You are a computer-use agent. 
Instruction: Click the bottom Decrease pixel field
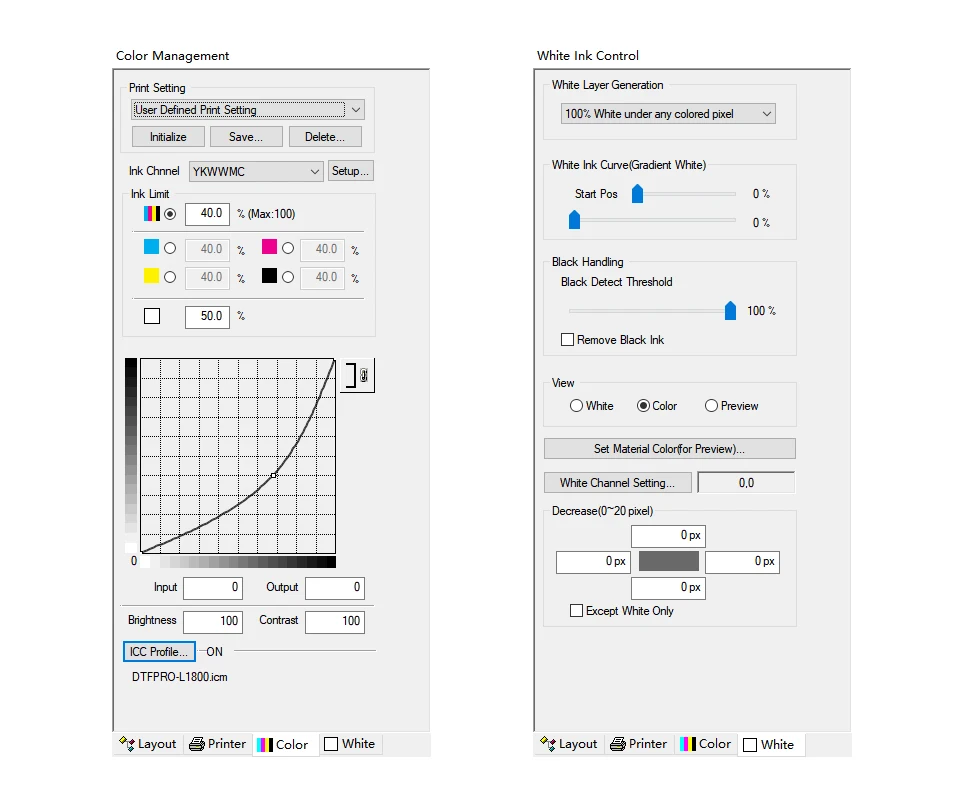tap(669, 588)
